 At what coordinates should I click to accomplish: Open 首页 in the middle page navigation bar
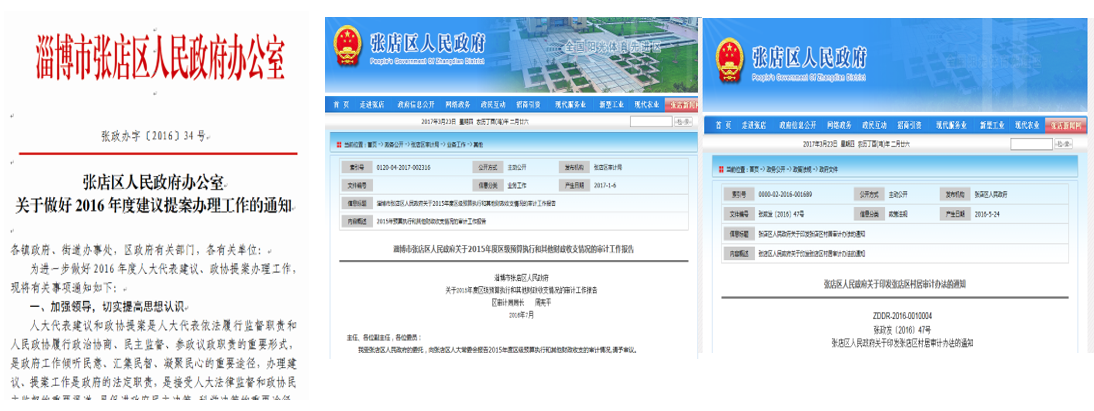point(341,103)
